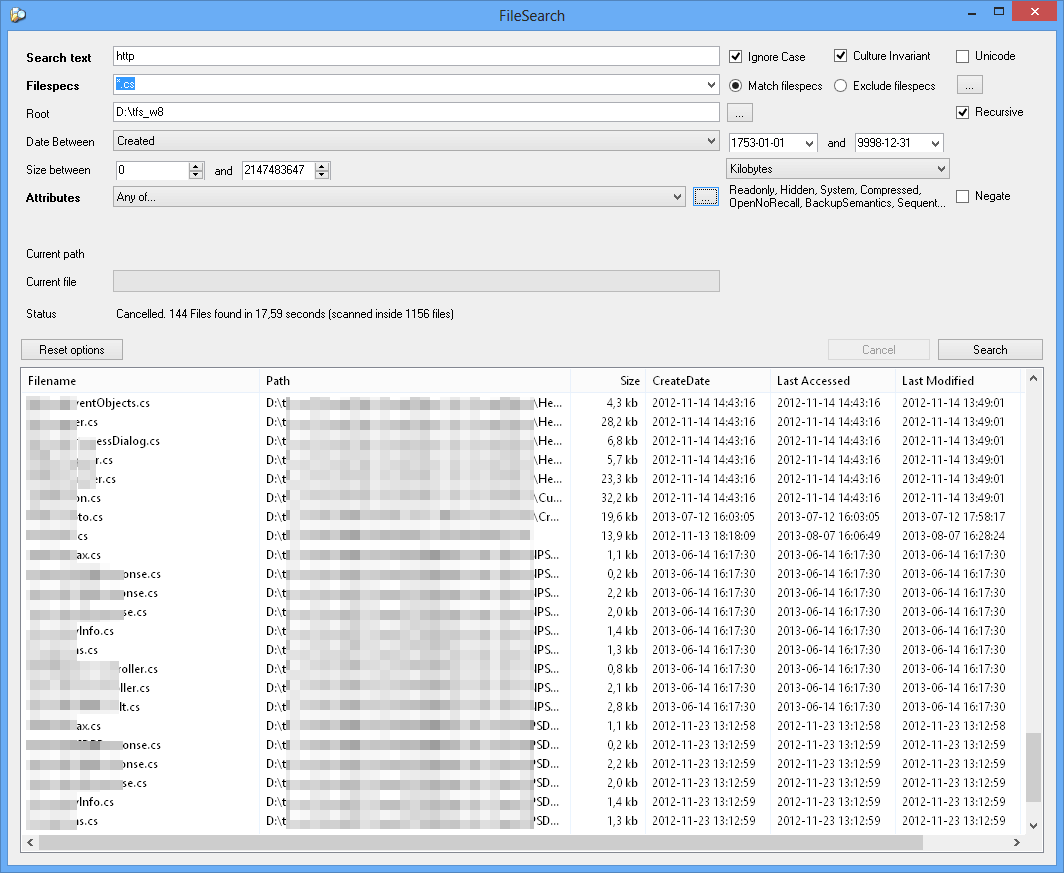Maximize the FileSearch window
Screen dimensions: 1064x873
(999, 12)
